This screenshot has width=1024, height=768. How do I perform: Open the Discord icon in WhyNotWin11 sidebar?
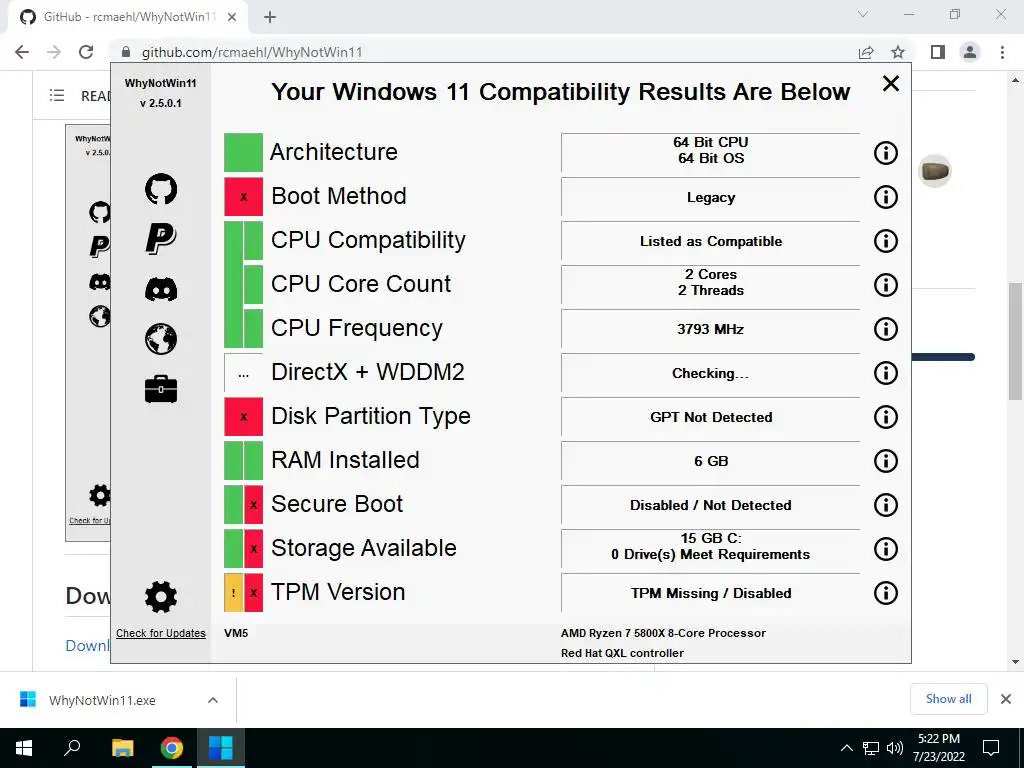click(161, 289)
